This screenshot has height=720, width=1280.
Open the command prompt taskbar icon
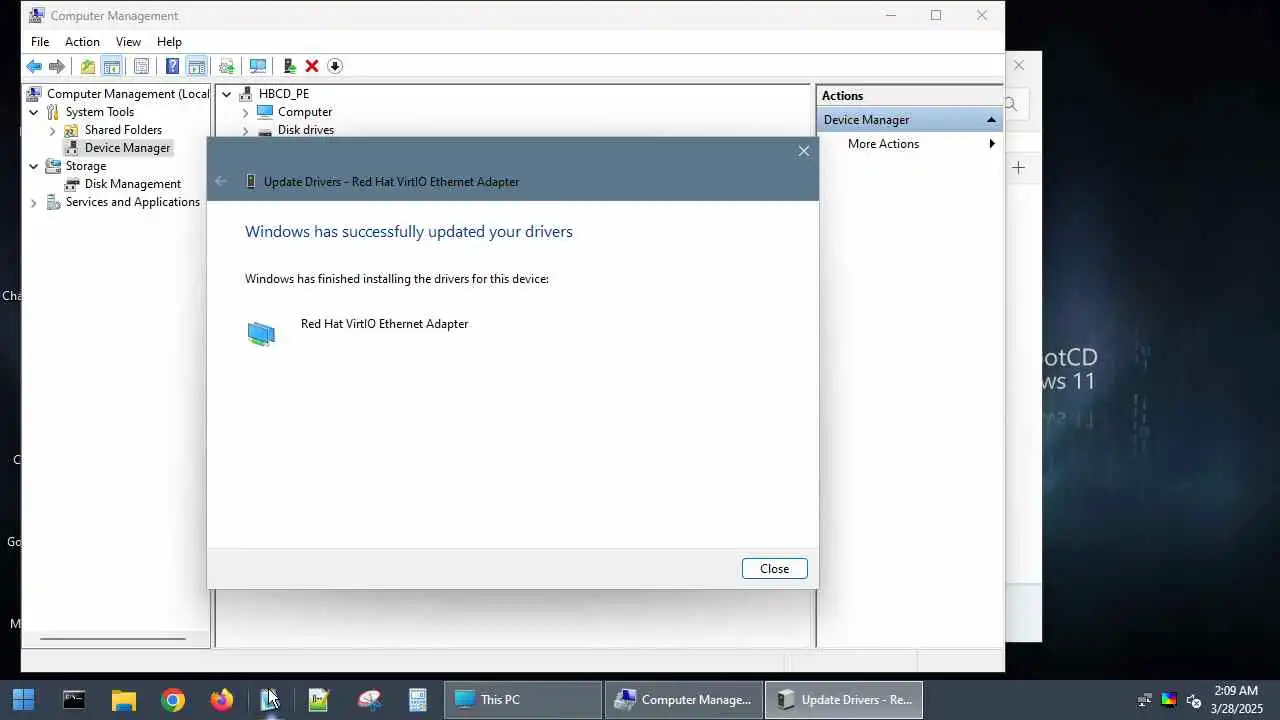tap(74, 699)
